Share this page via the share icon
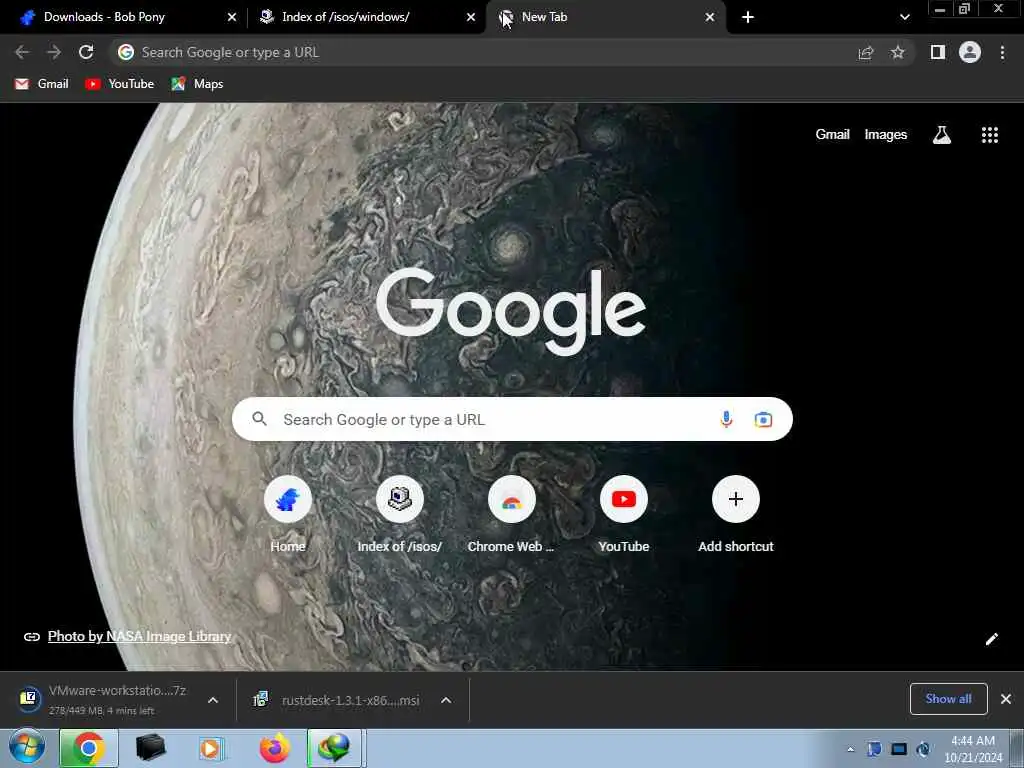 tap(866, 52)
